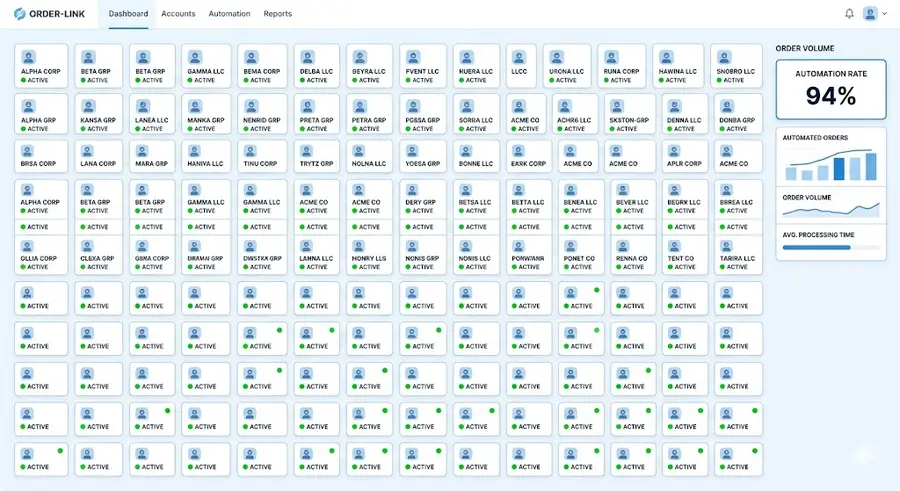Click the ALPHA GRP account avatar icon

coord(28,106)
